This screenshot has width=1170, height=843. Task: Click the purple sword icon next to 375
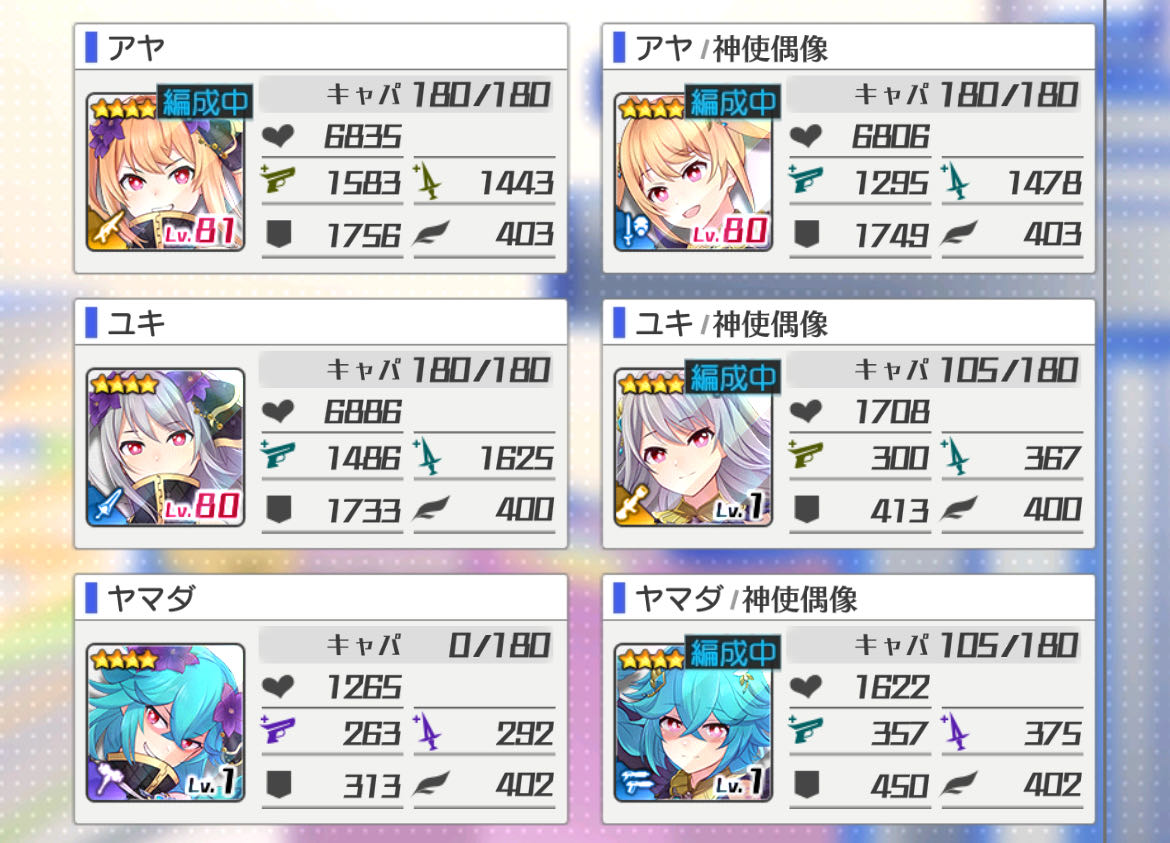956,732
